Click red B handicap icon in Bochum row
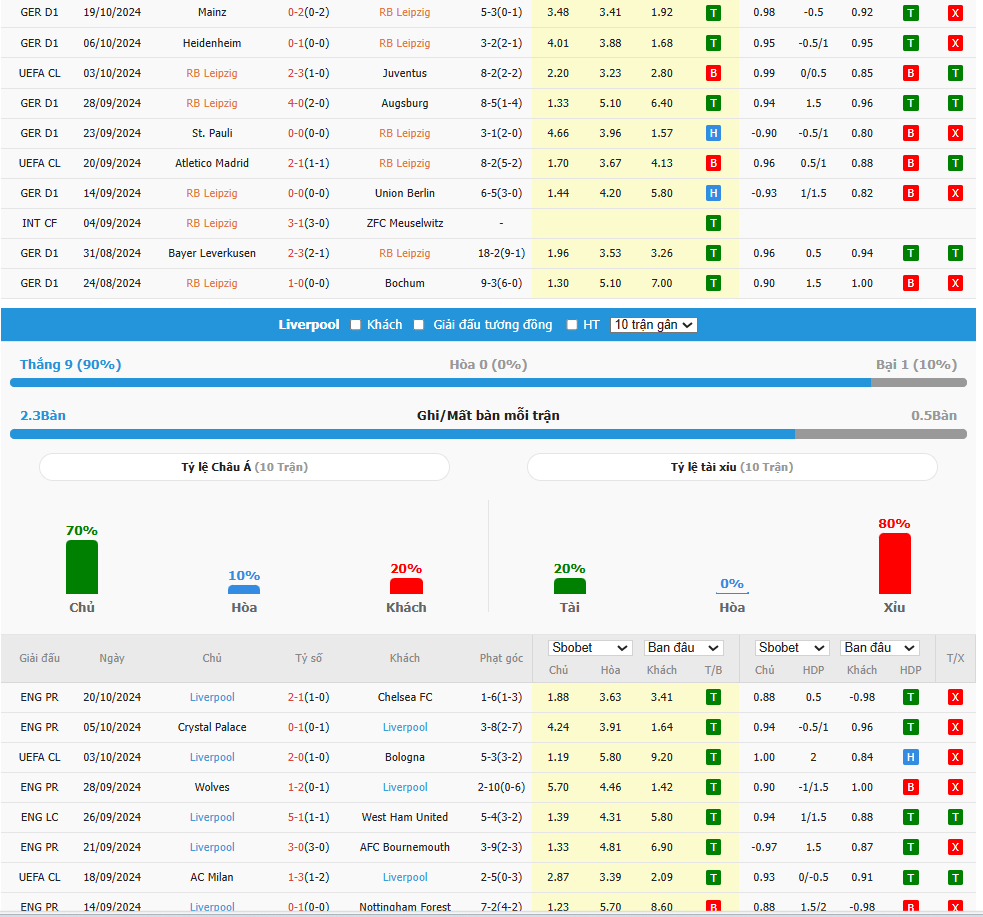The width and height of the screenshot is (983, 917). [x=910, y=283]
